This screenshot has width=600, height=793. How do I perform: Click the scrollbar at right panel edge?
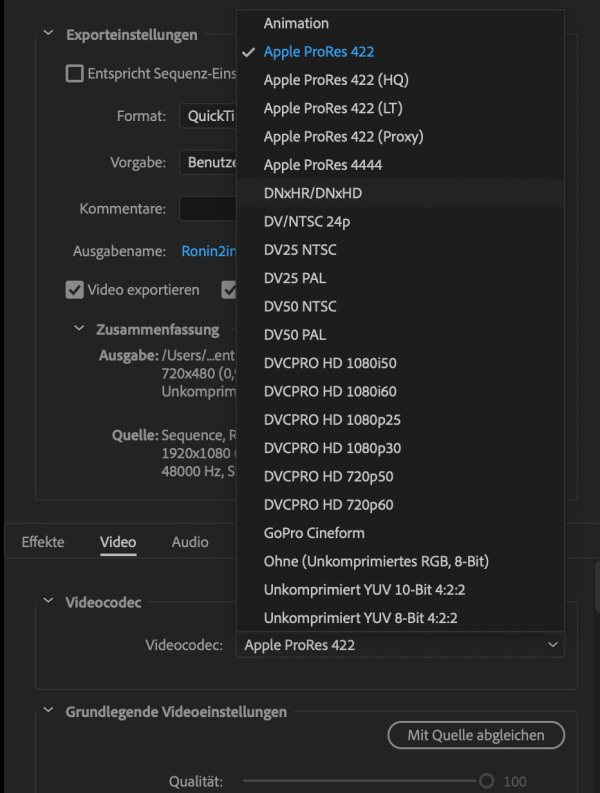(x=597, y=588)
